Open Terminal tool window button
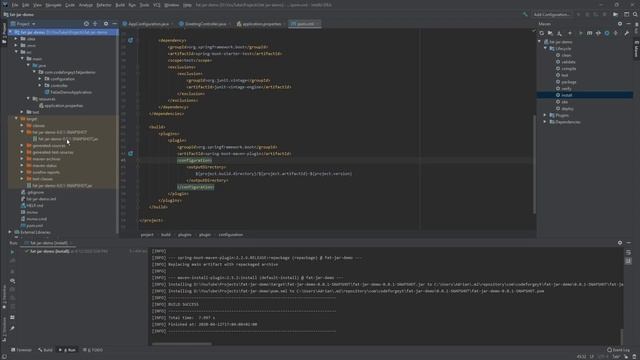Screen dimensions: 640x360 21,350
